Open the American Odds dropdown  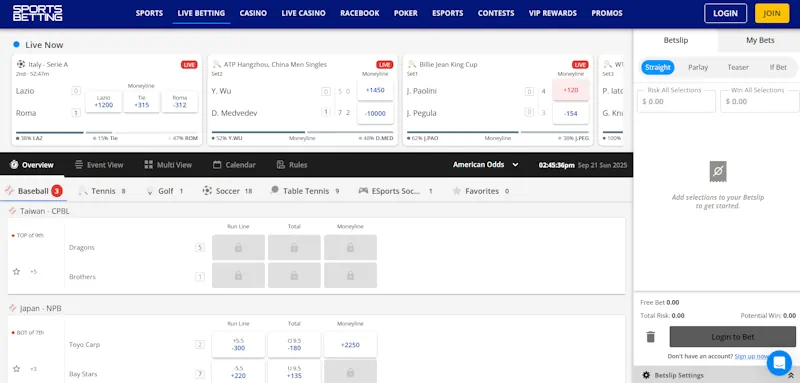pyautogui.click(x=485, y=165)
